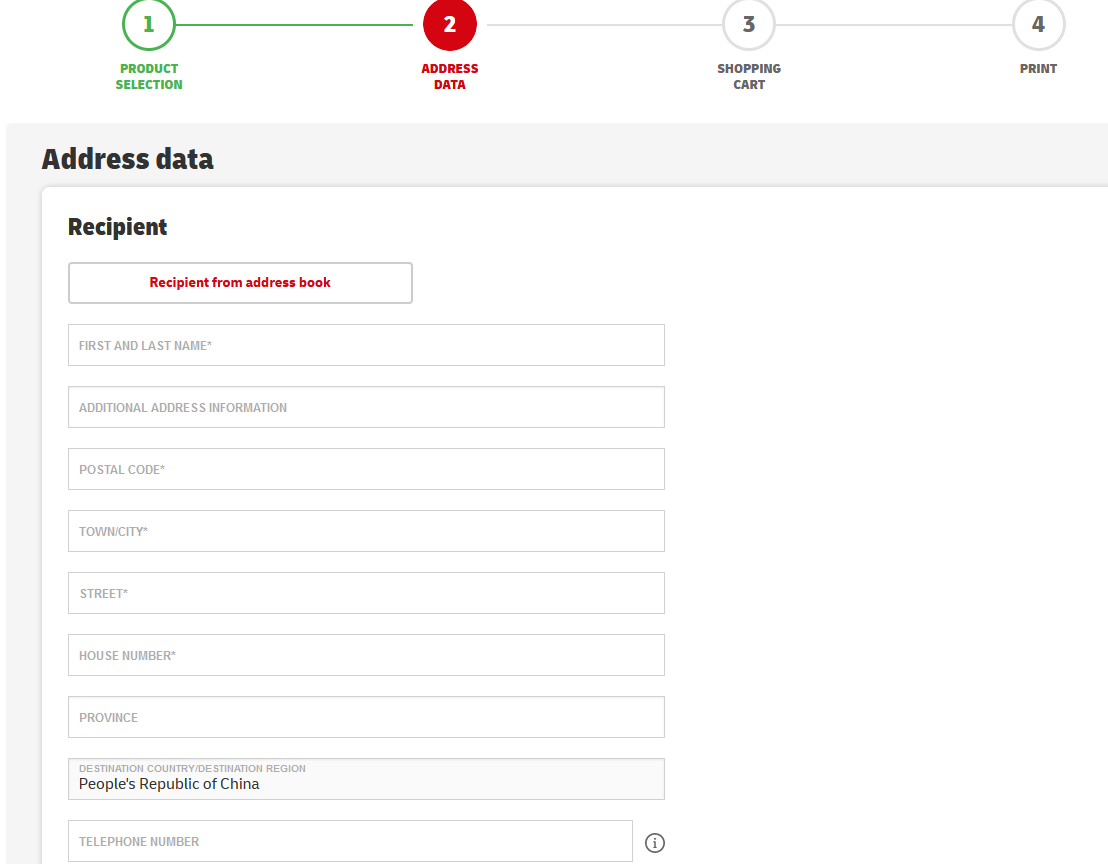Click the Address data heading
1108x864 pixels.
pos(127,159)
